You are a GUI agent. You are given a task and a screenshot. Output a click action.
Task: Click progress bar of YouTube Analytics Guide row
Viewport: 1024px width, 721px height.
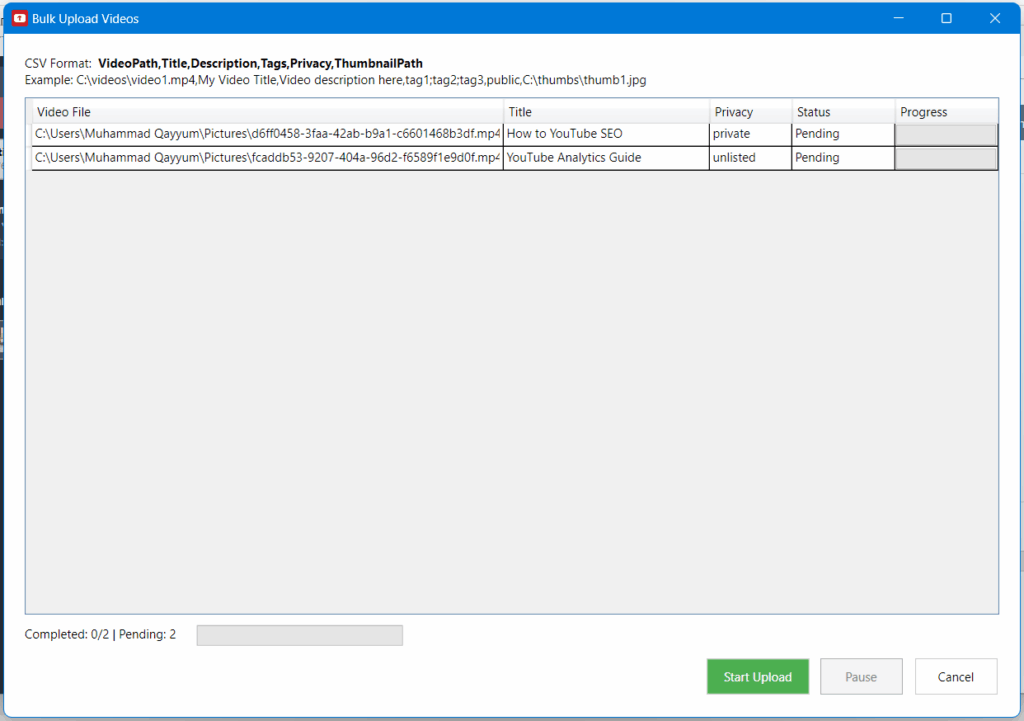[946, 159]
